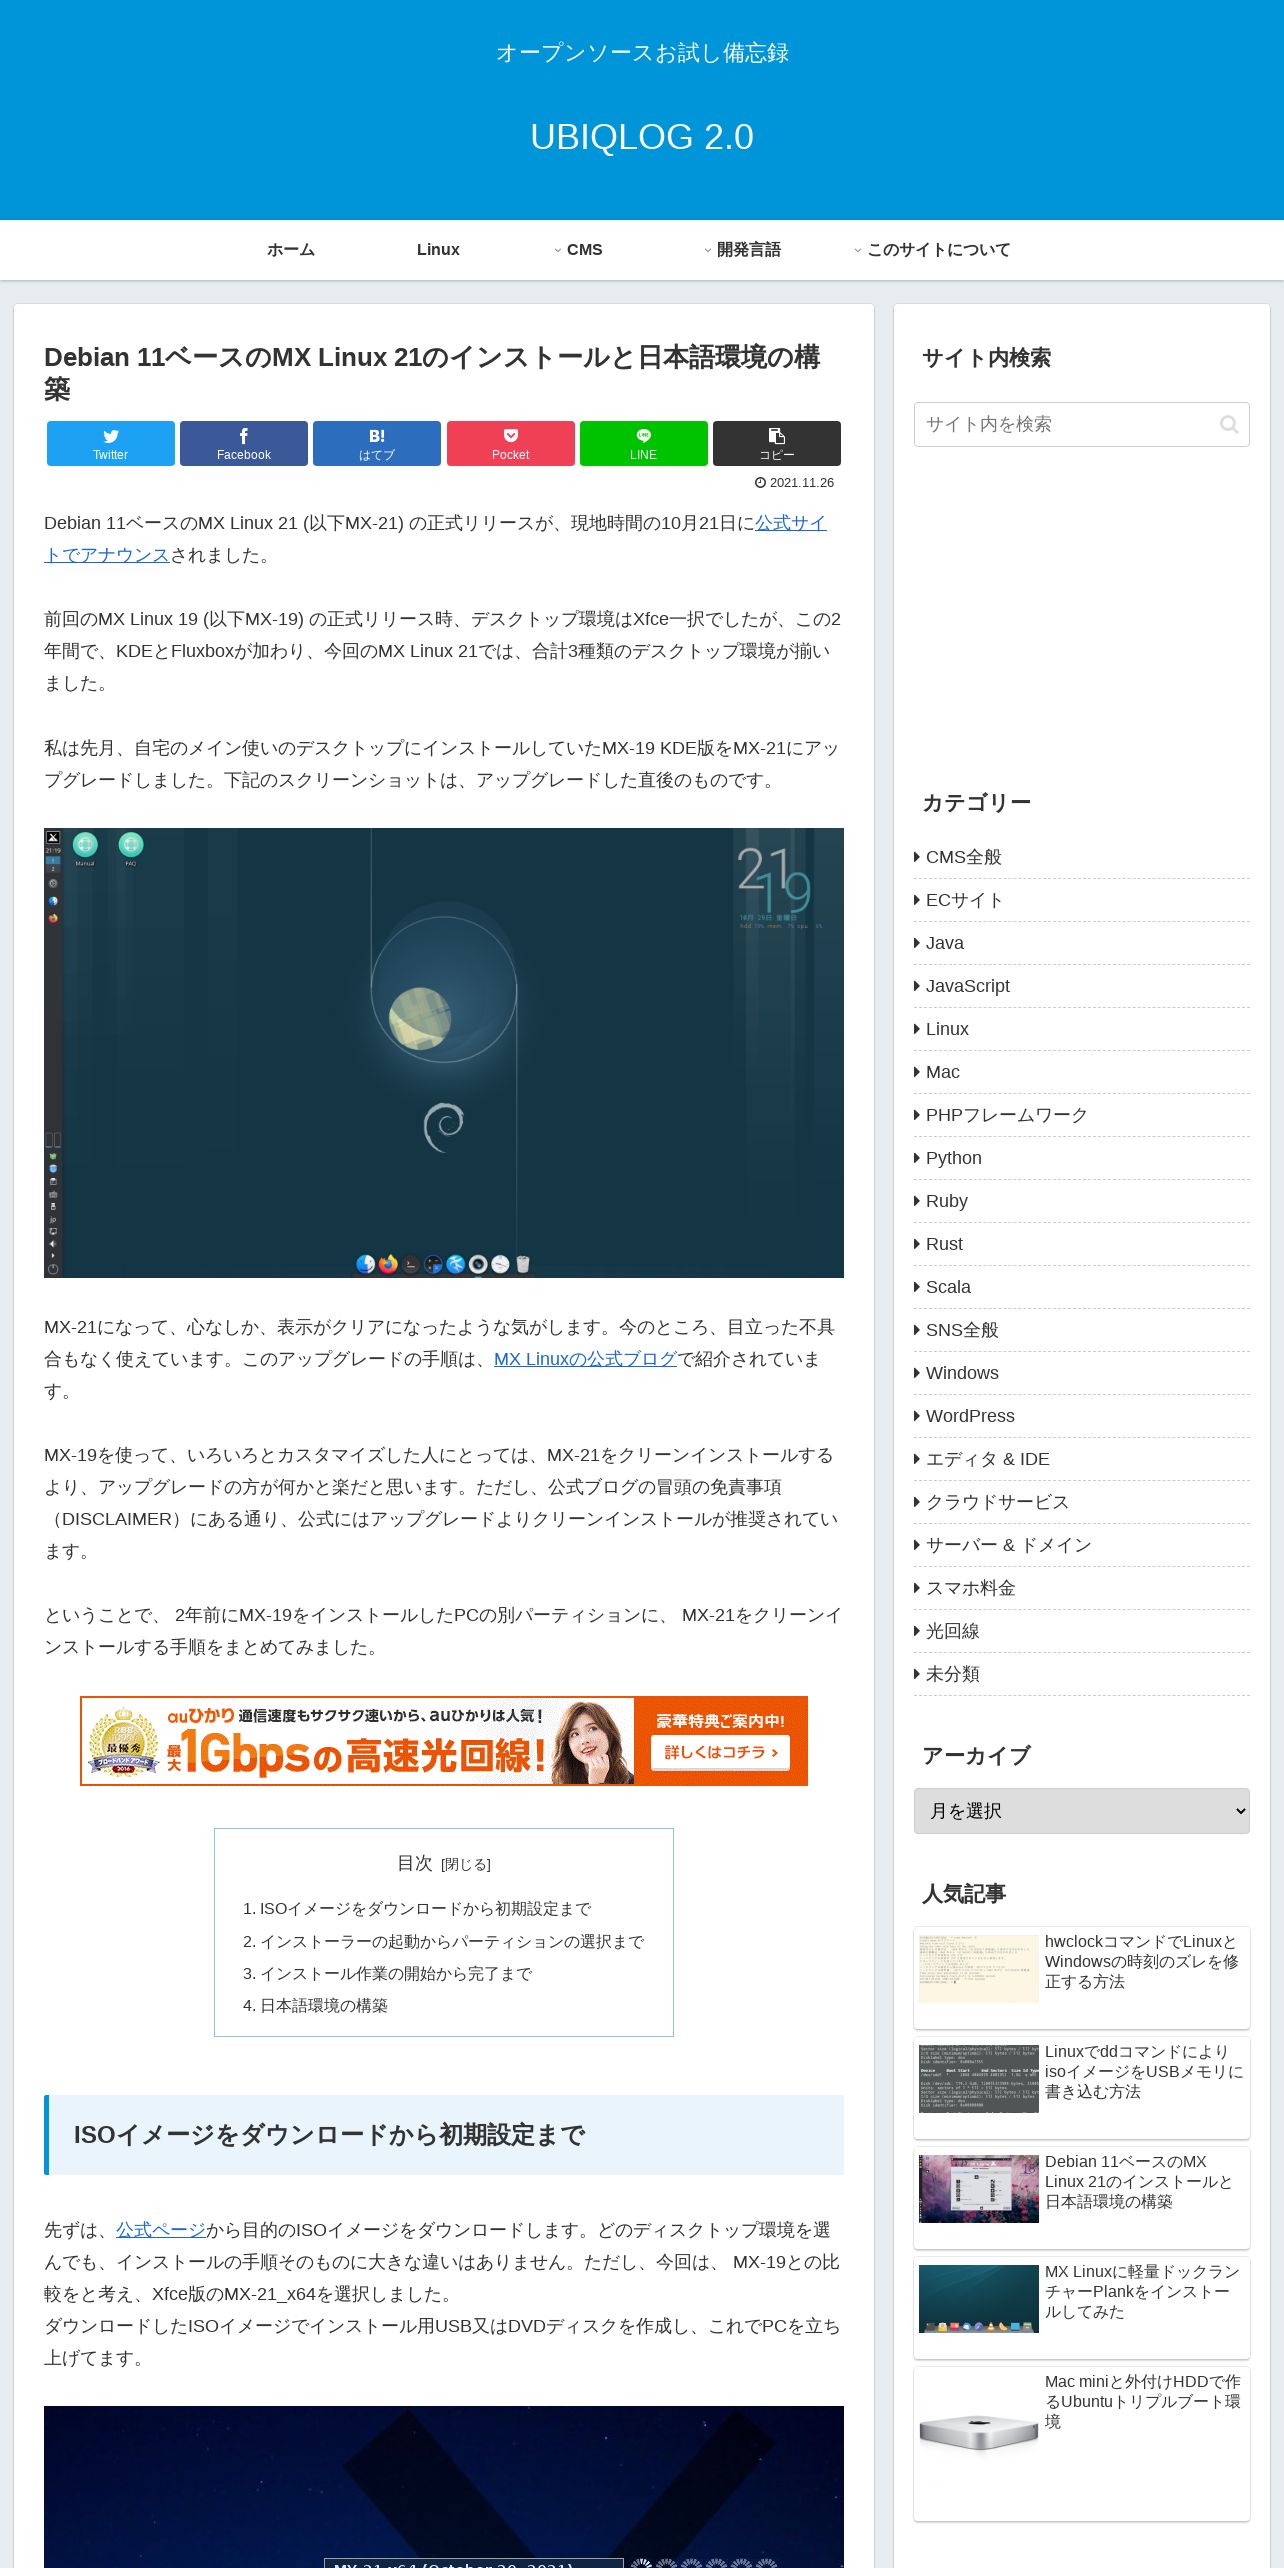Open the Ruby category
Viewport: 1284px width, 2568px height.
(x=1082, y=1201)
